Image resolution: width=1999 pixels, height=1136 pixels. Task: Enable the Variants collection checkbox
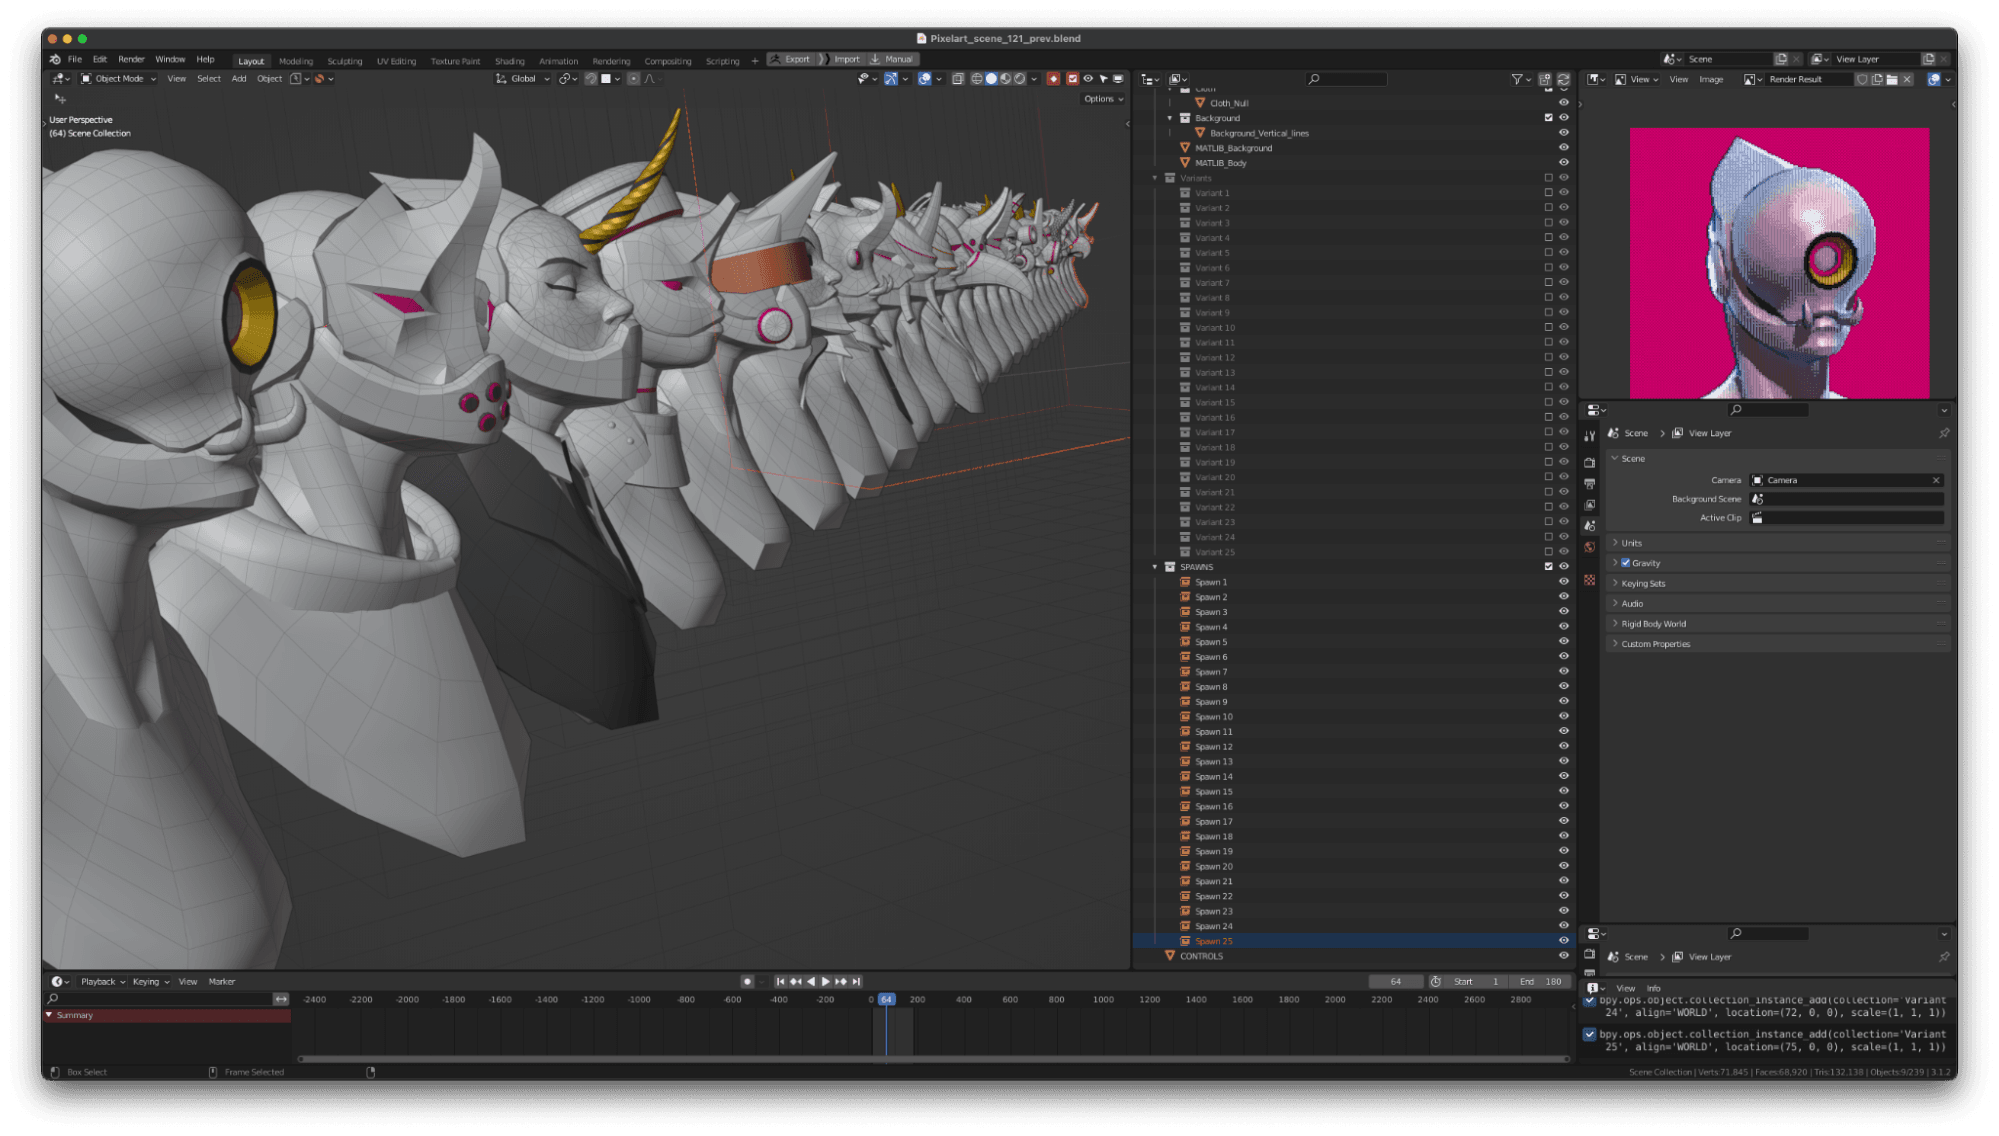coord(1548,178)
